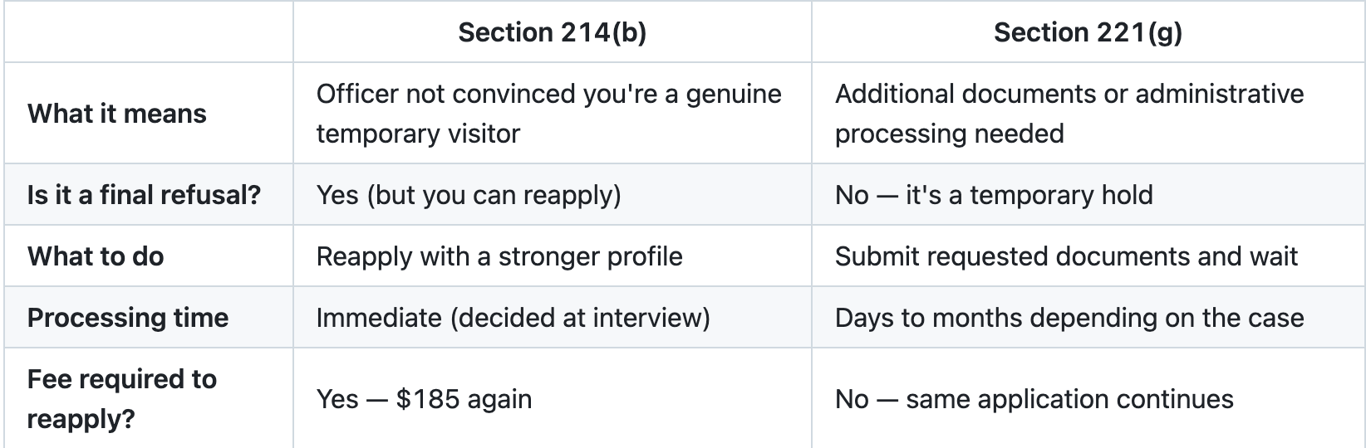Select the "Processing time" row label

click(127, 320)
